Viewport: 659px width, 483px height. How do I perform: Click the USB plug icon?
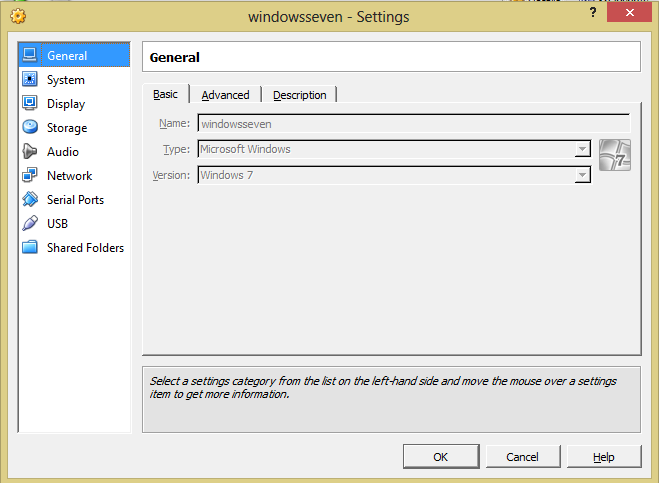coord(30,223)
